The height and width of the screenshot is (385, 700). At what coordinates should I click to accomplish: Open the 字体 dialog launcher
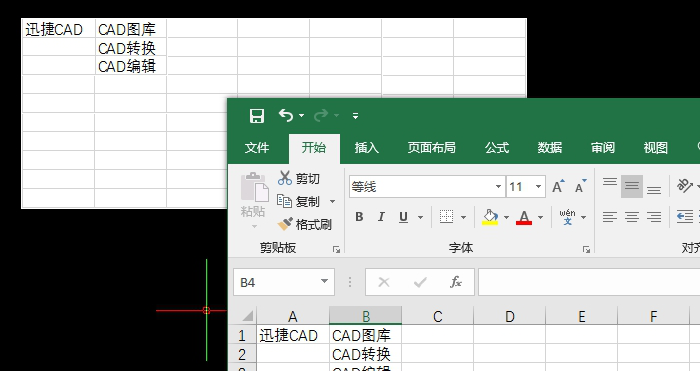pyautogui.click(x=587, y=249)
